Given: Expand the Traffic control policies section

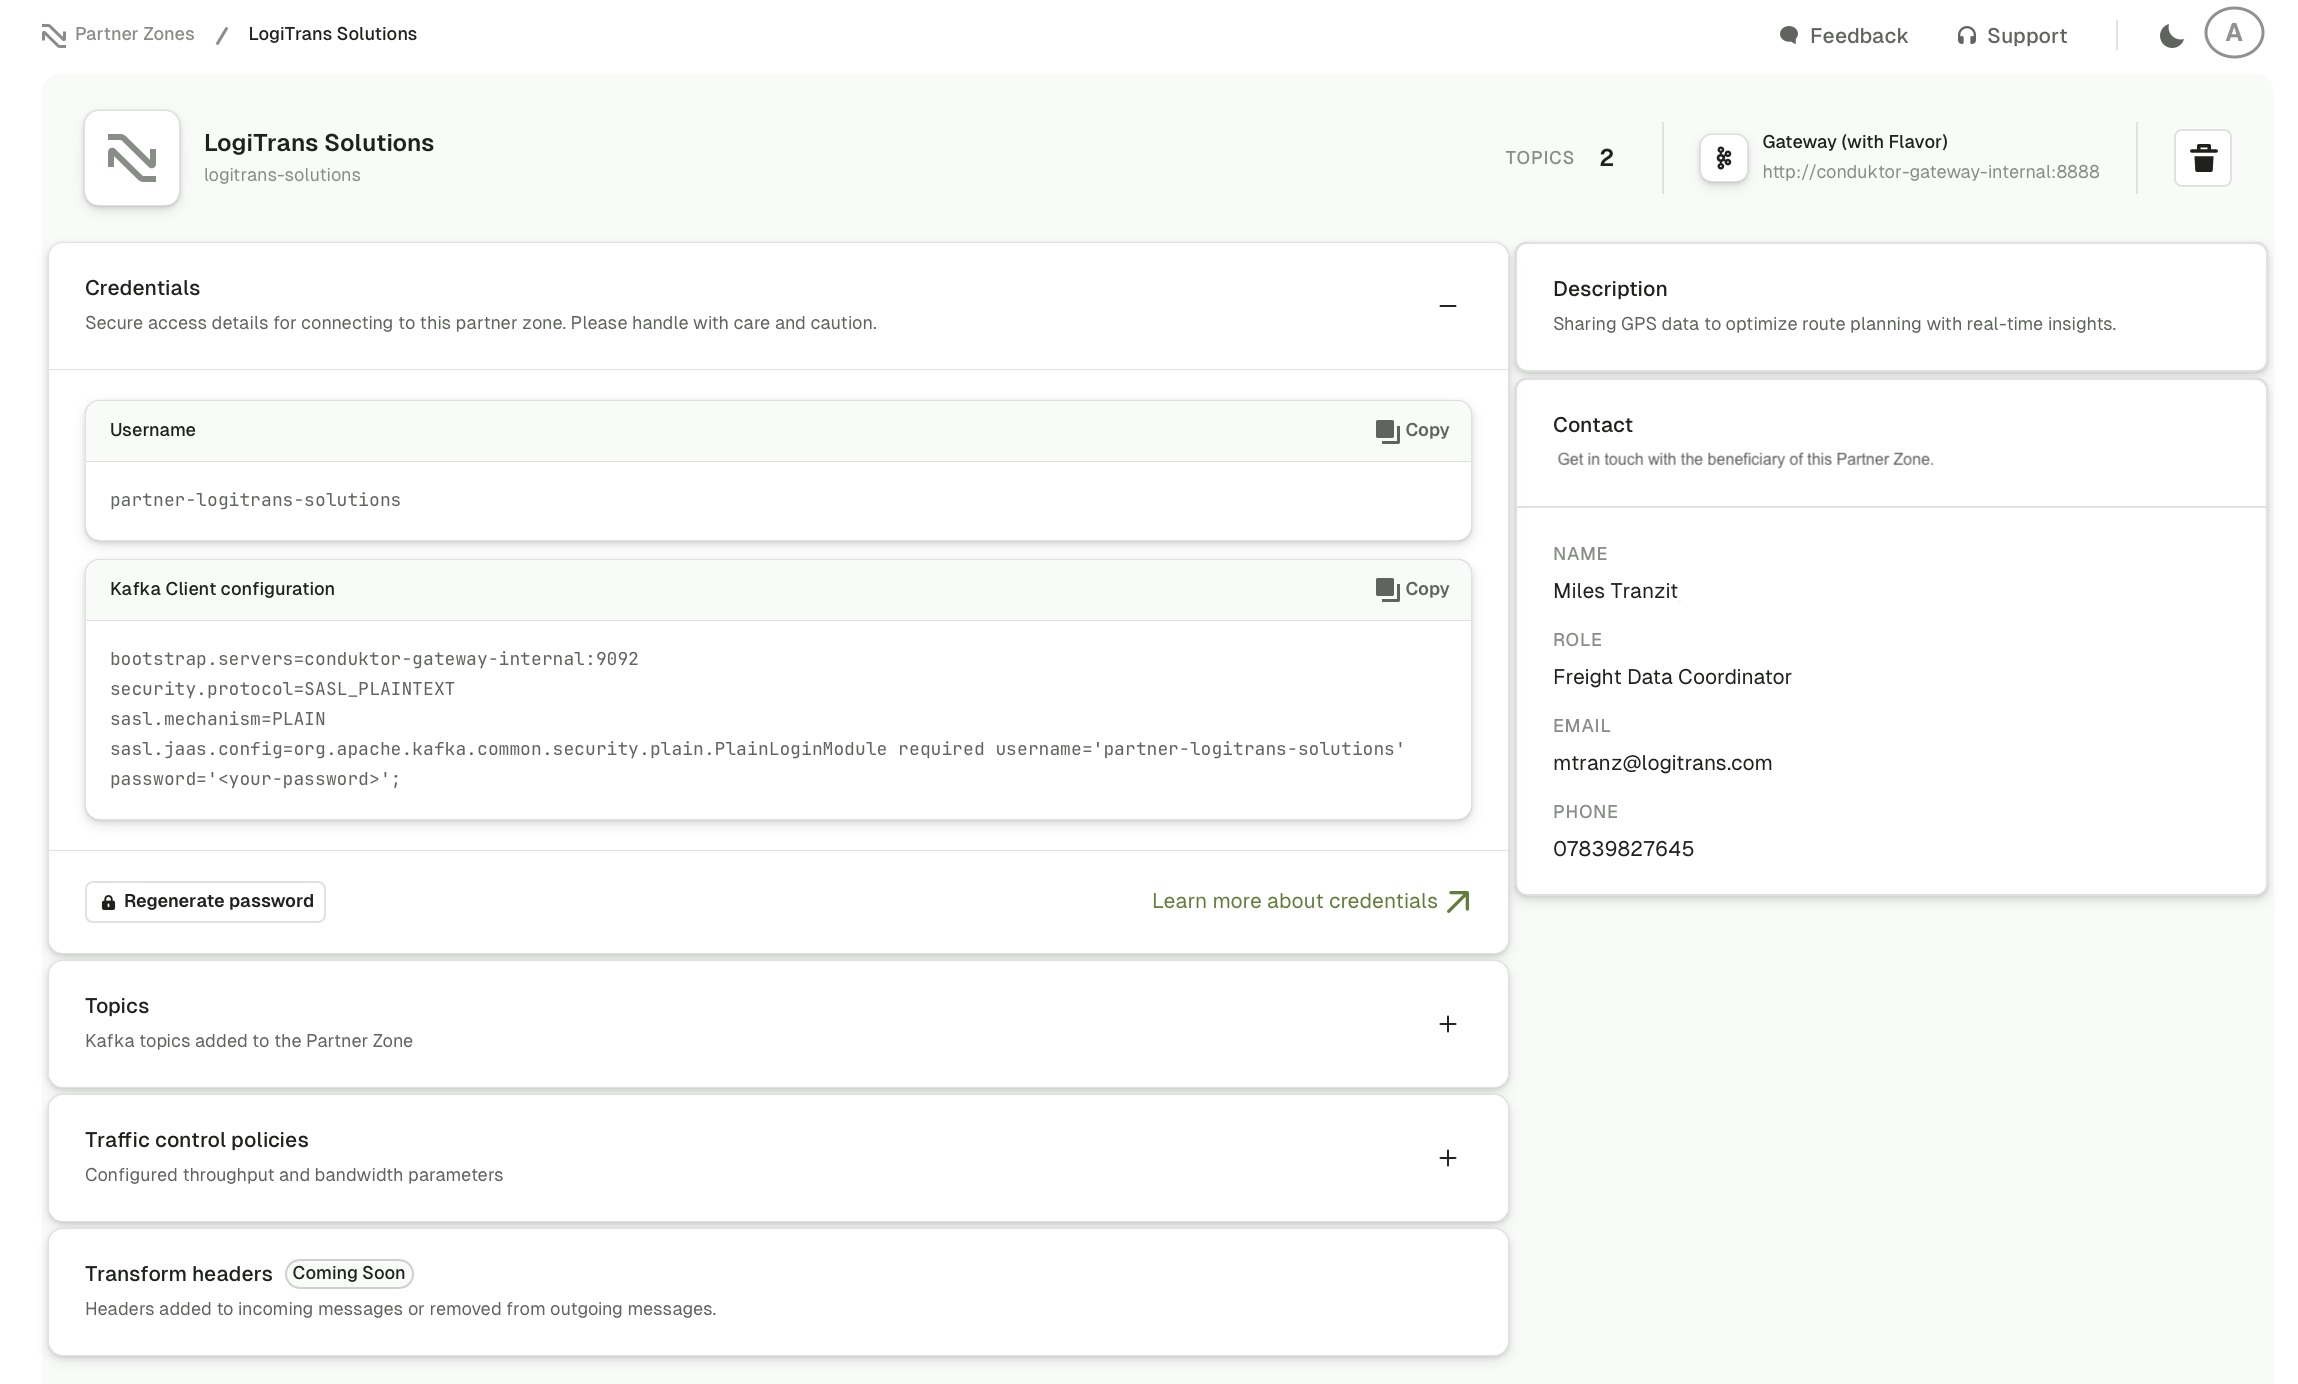Looking at the screenshot, I should [x=1446, y=1157].
